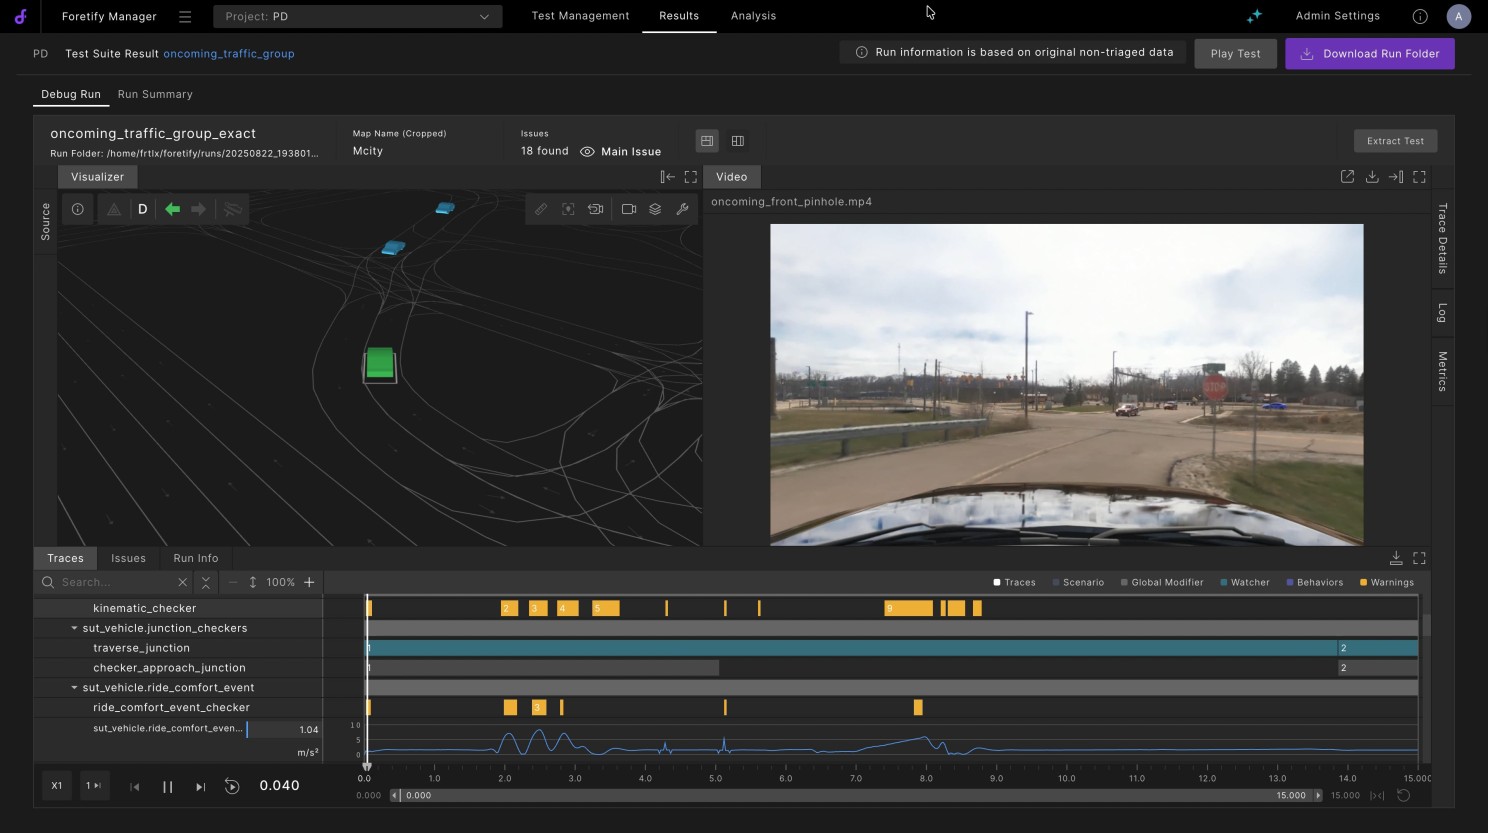1488x833 pixels.
Task: Click the Play Test button
Action: 1235,54
